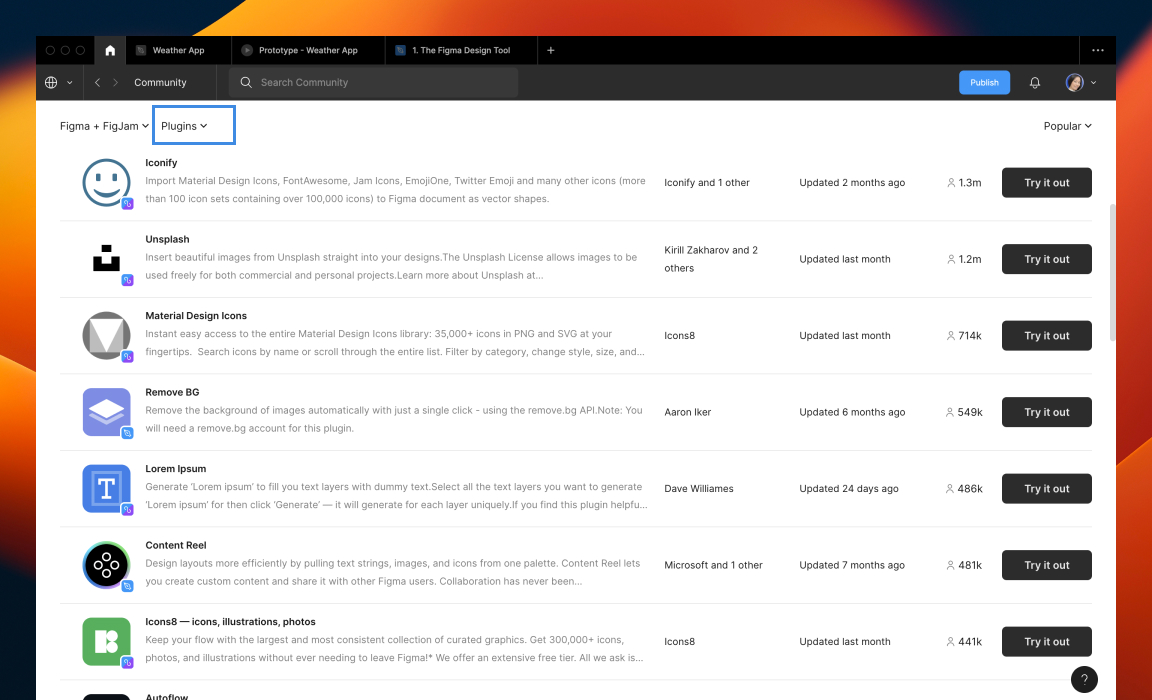The image size is (1152, 700).
Task: Click Try it out for Content Reel
Action: click(1046, 565)
